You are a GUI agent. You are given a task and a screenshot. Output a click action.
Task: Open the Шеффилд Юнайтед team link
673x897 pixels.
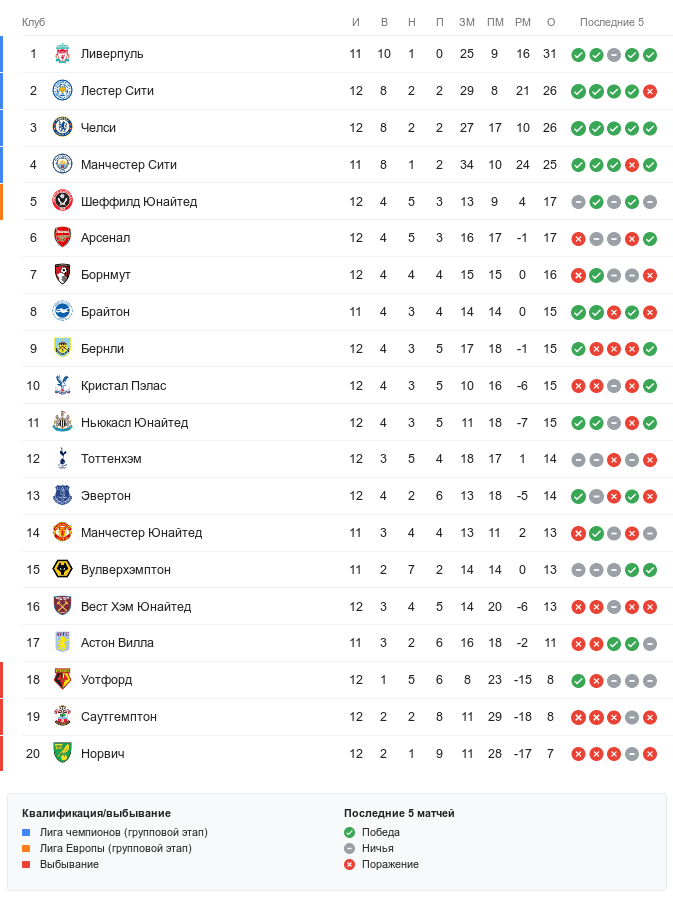[x=138, y=202]
